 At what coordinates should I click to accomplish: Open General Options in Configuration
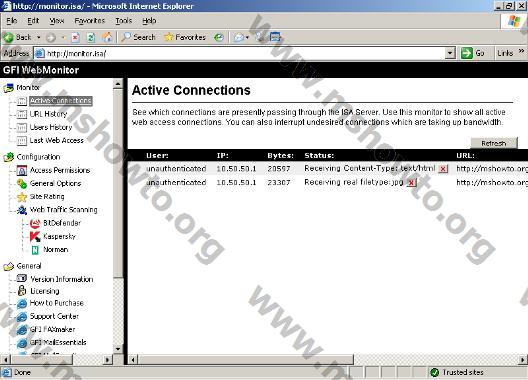[x=56, y=184]
